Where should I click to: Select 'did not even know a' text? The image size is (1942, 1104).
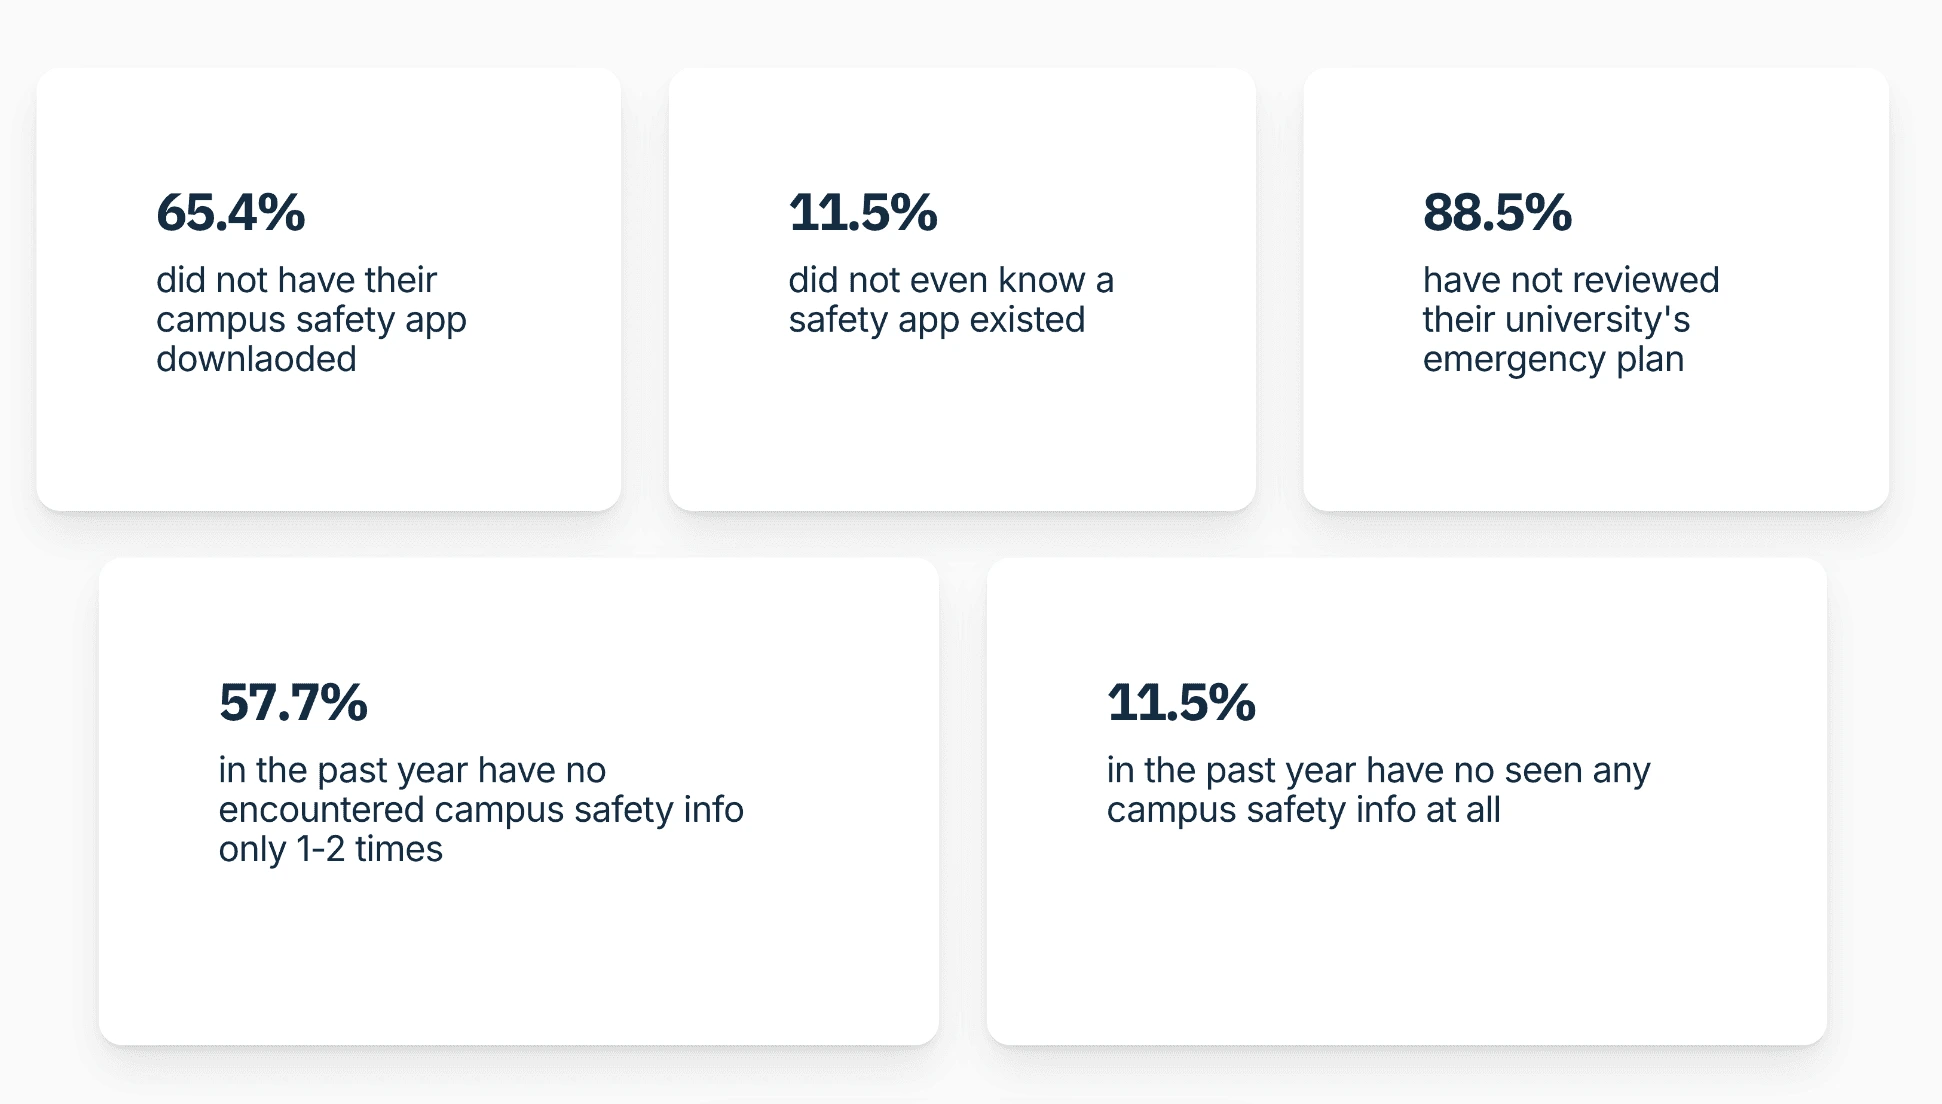pyautogui.click(x=950, y=280)
